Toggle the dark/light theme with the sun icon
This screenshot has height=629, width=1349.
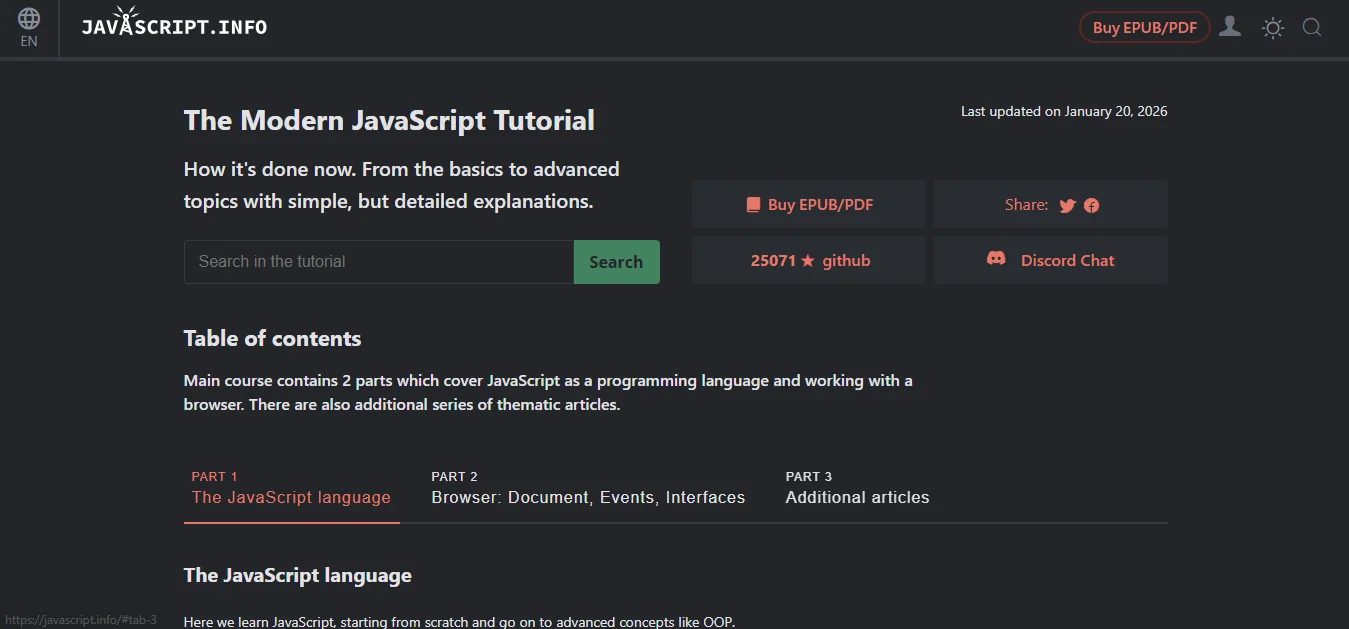(1271, 27)
